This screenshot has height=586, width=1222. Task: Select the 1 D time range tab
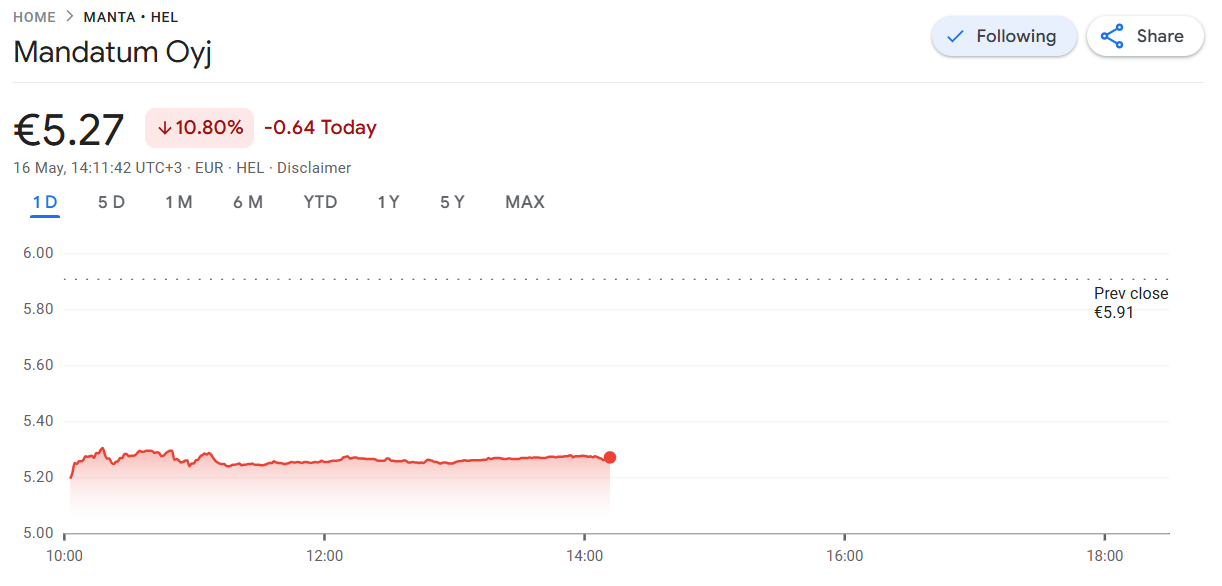45,202
